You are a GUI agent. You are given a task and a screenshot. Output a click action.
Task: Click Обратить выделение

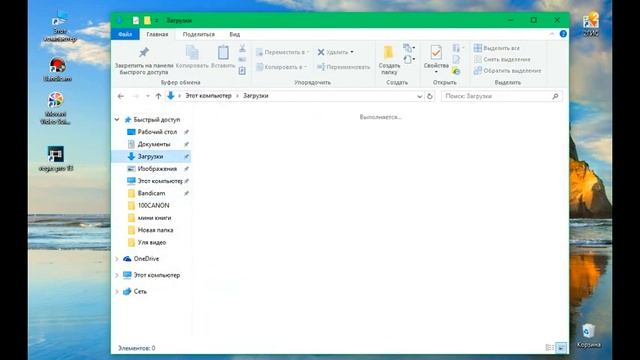507,71
